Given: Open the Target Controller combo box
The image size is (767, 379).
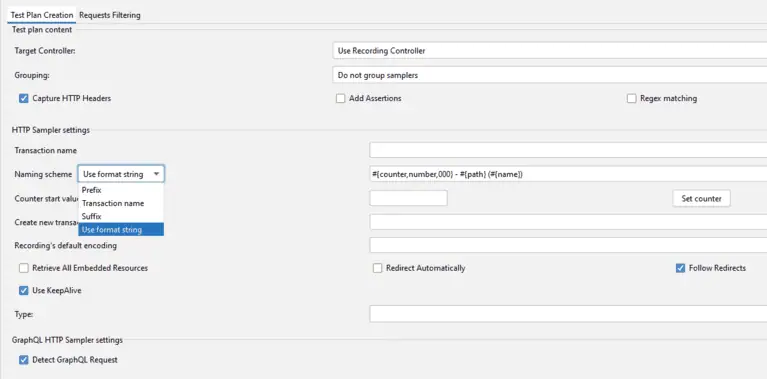Looking at the screenshot, I should [x=549, y=50].
